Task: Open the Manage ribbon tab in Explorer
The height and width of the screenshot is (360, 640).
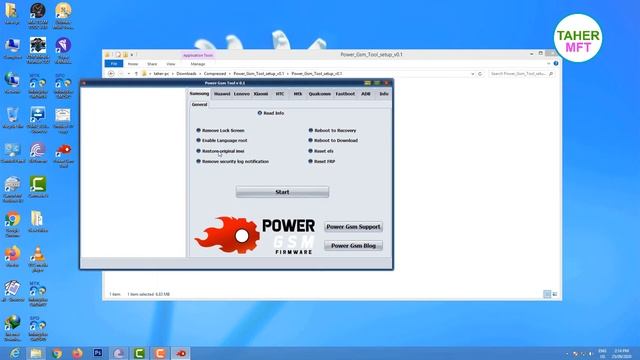Action: 198,64
